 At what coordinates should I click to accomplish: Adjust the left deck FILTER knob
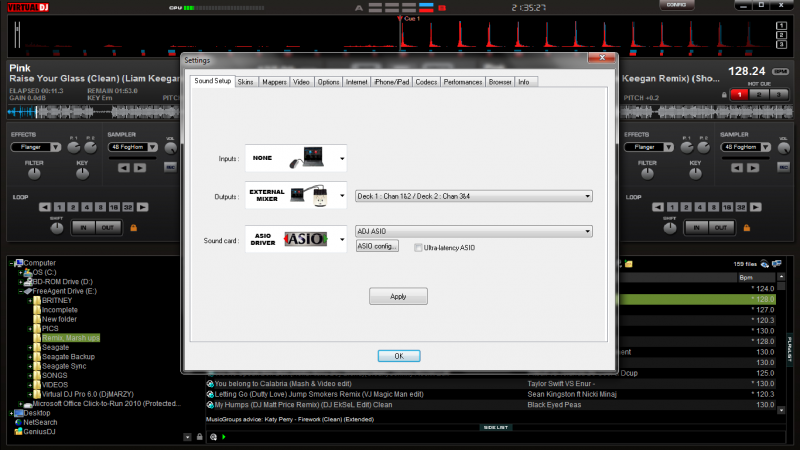tap(34, 173)
